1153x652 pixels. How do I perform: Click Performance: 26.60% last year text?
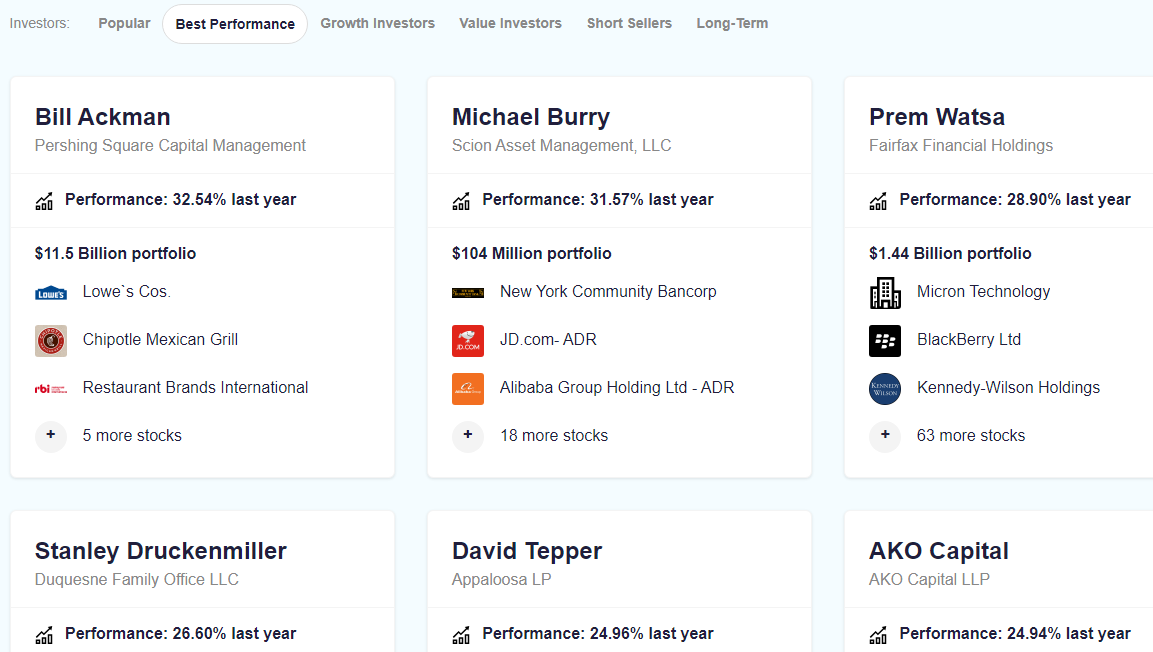(180, 634)
